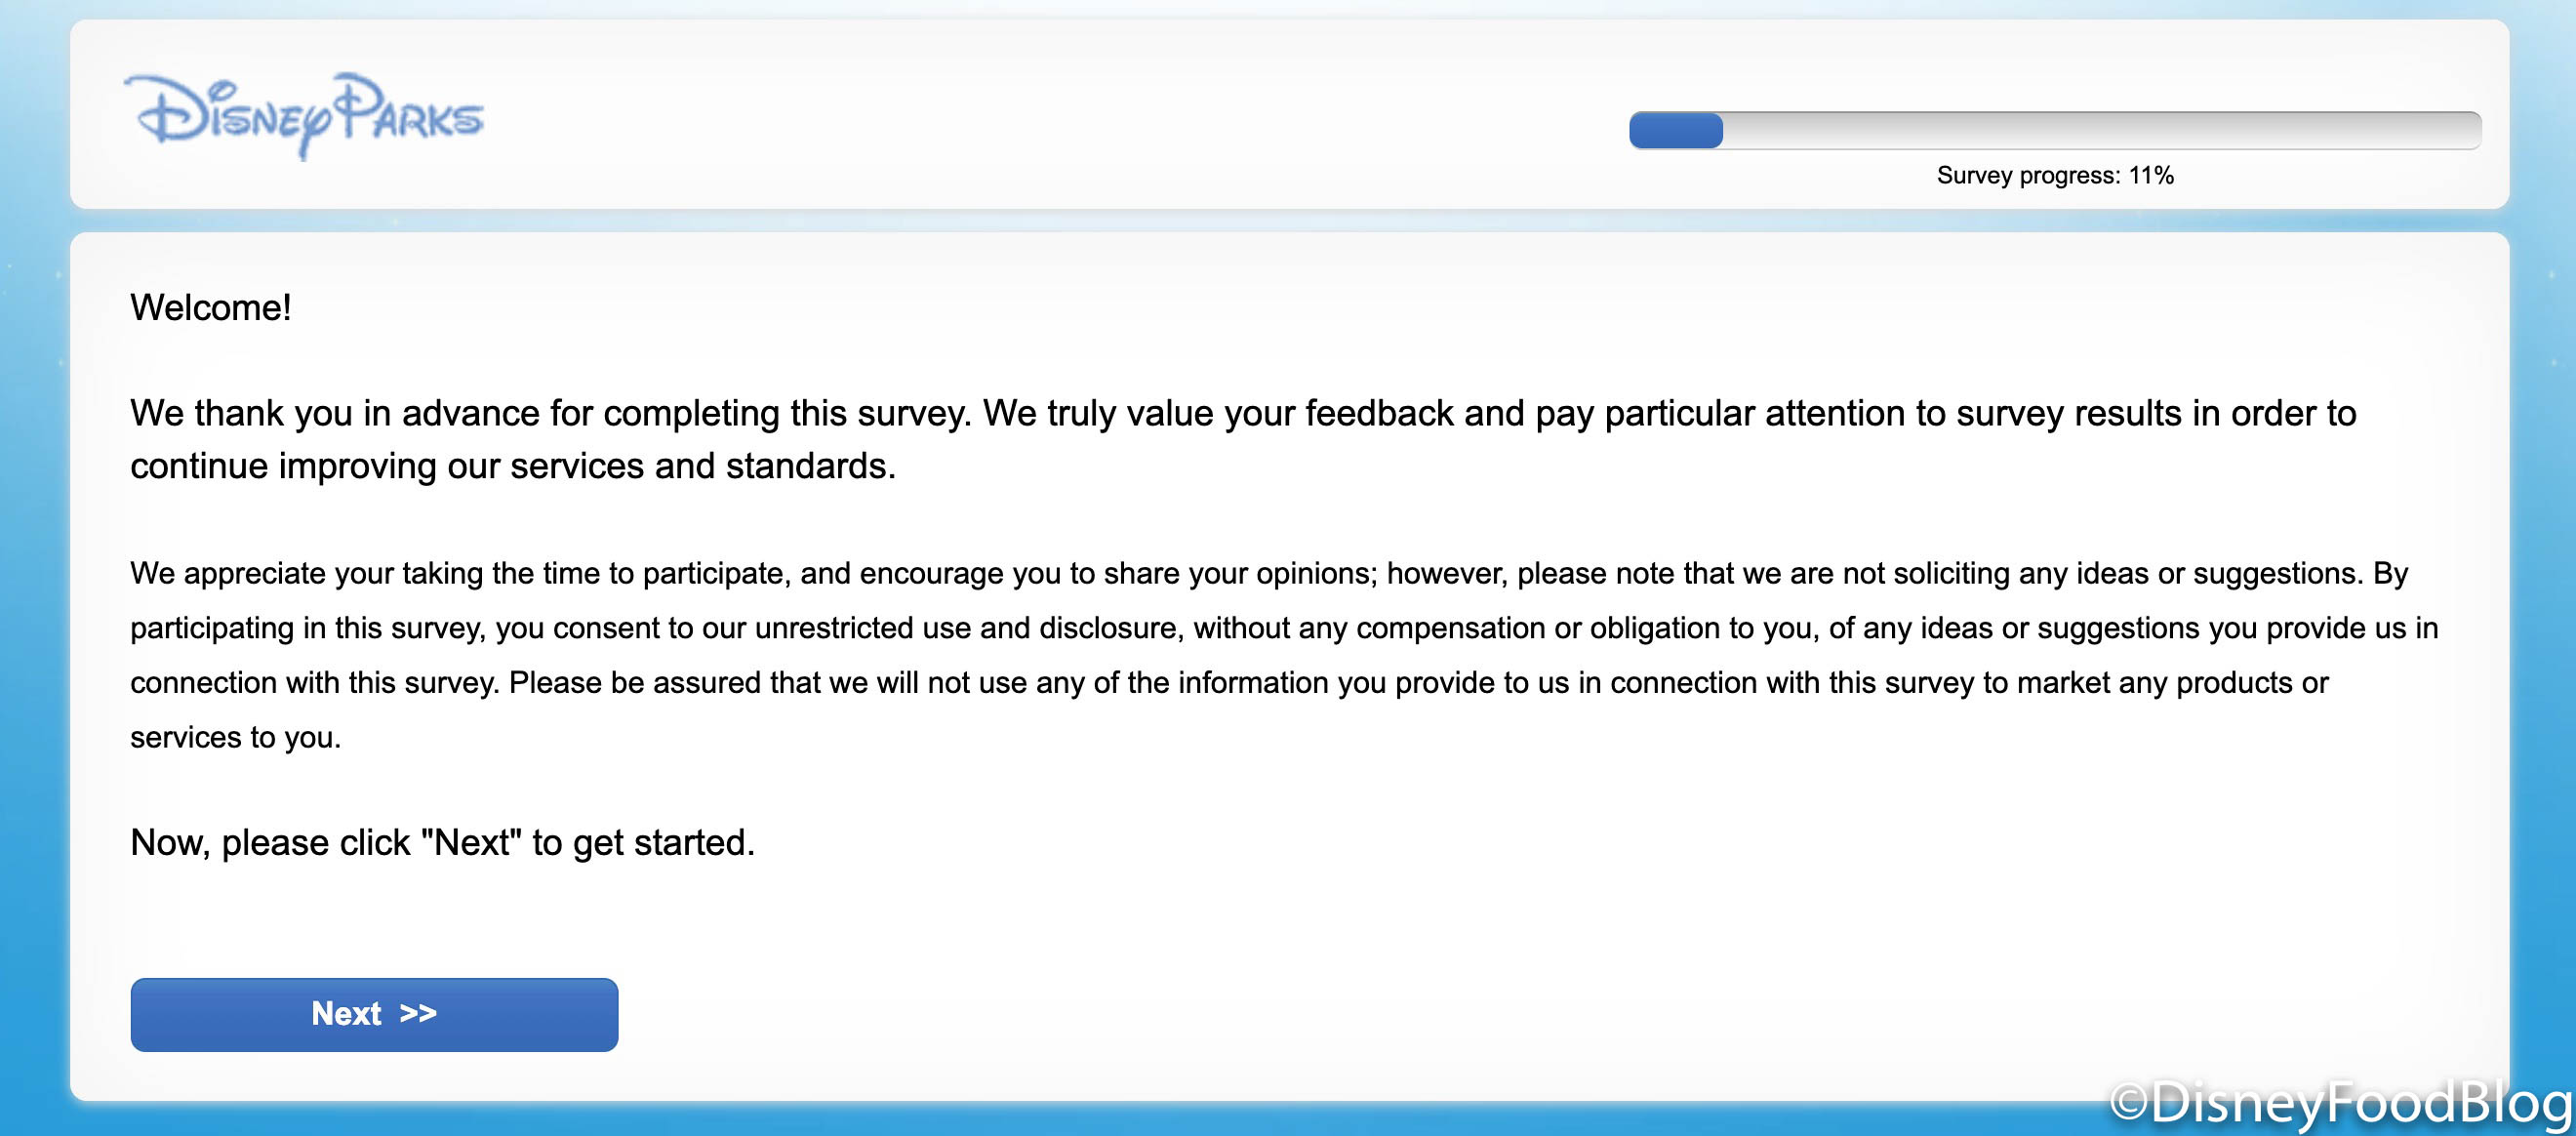This screenshot has width=2576, height=1136.
Task: Click the "services to you." closing line
Action: (235, 738)
